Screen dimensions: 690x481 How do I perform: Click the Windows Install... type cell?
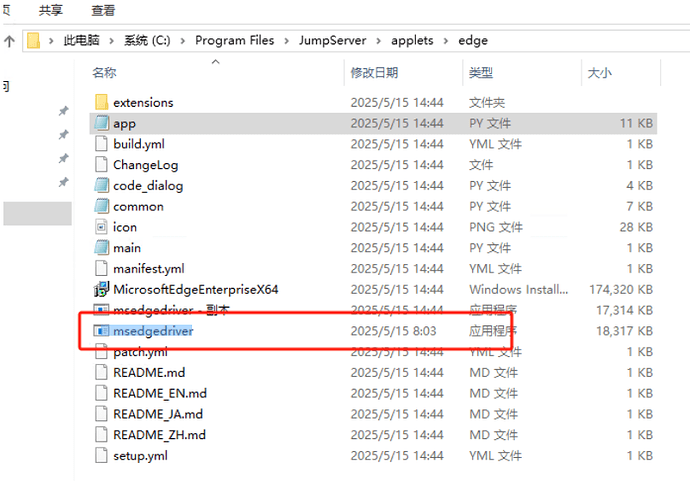click(519, 289)
